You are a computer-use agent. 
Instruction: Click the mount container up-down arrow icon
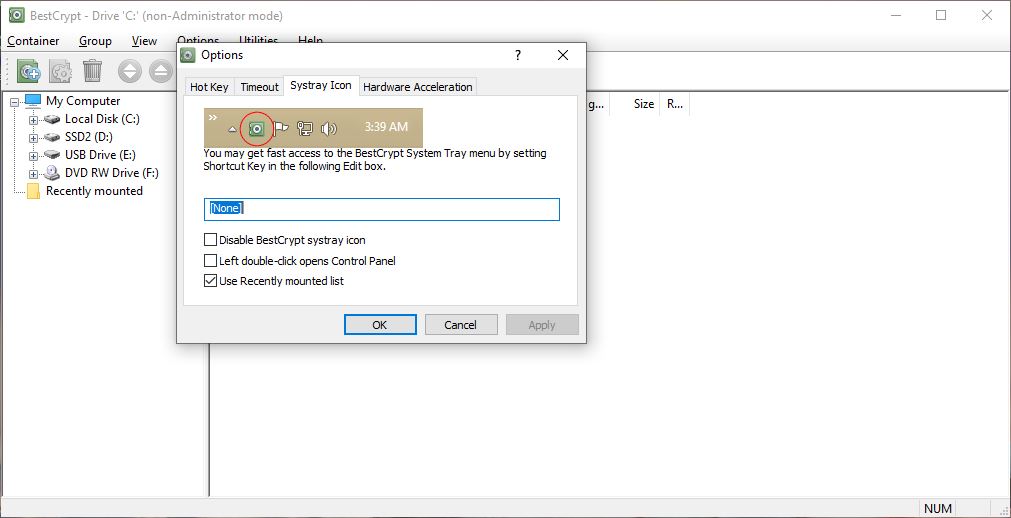pos(130,71)
